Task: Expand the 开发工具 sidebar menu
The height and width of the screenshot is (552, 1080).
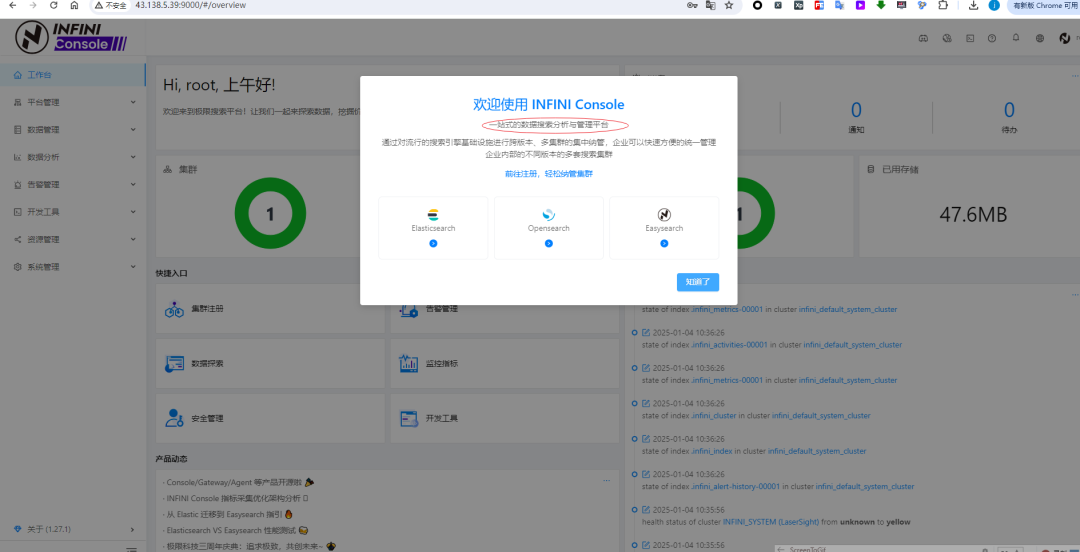Action: (73, 212)
